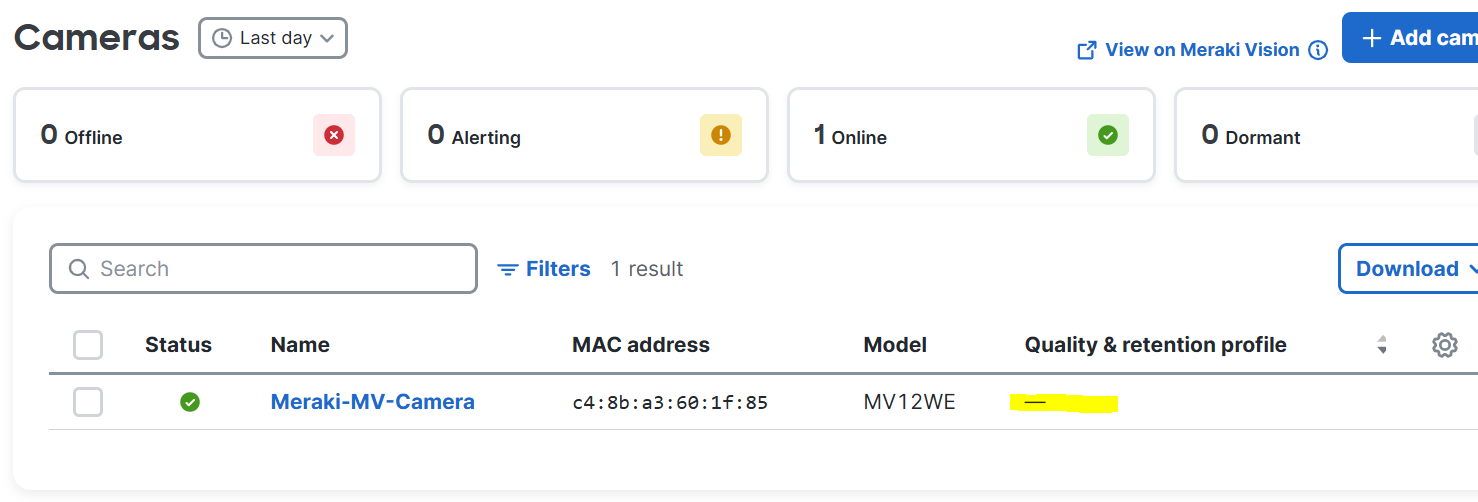1478x502 pixels.
Task: Open the Meraki-MV-Camera link
Action: 373,402
